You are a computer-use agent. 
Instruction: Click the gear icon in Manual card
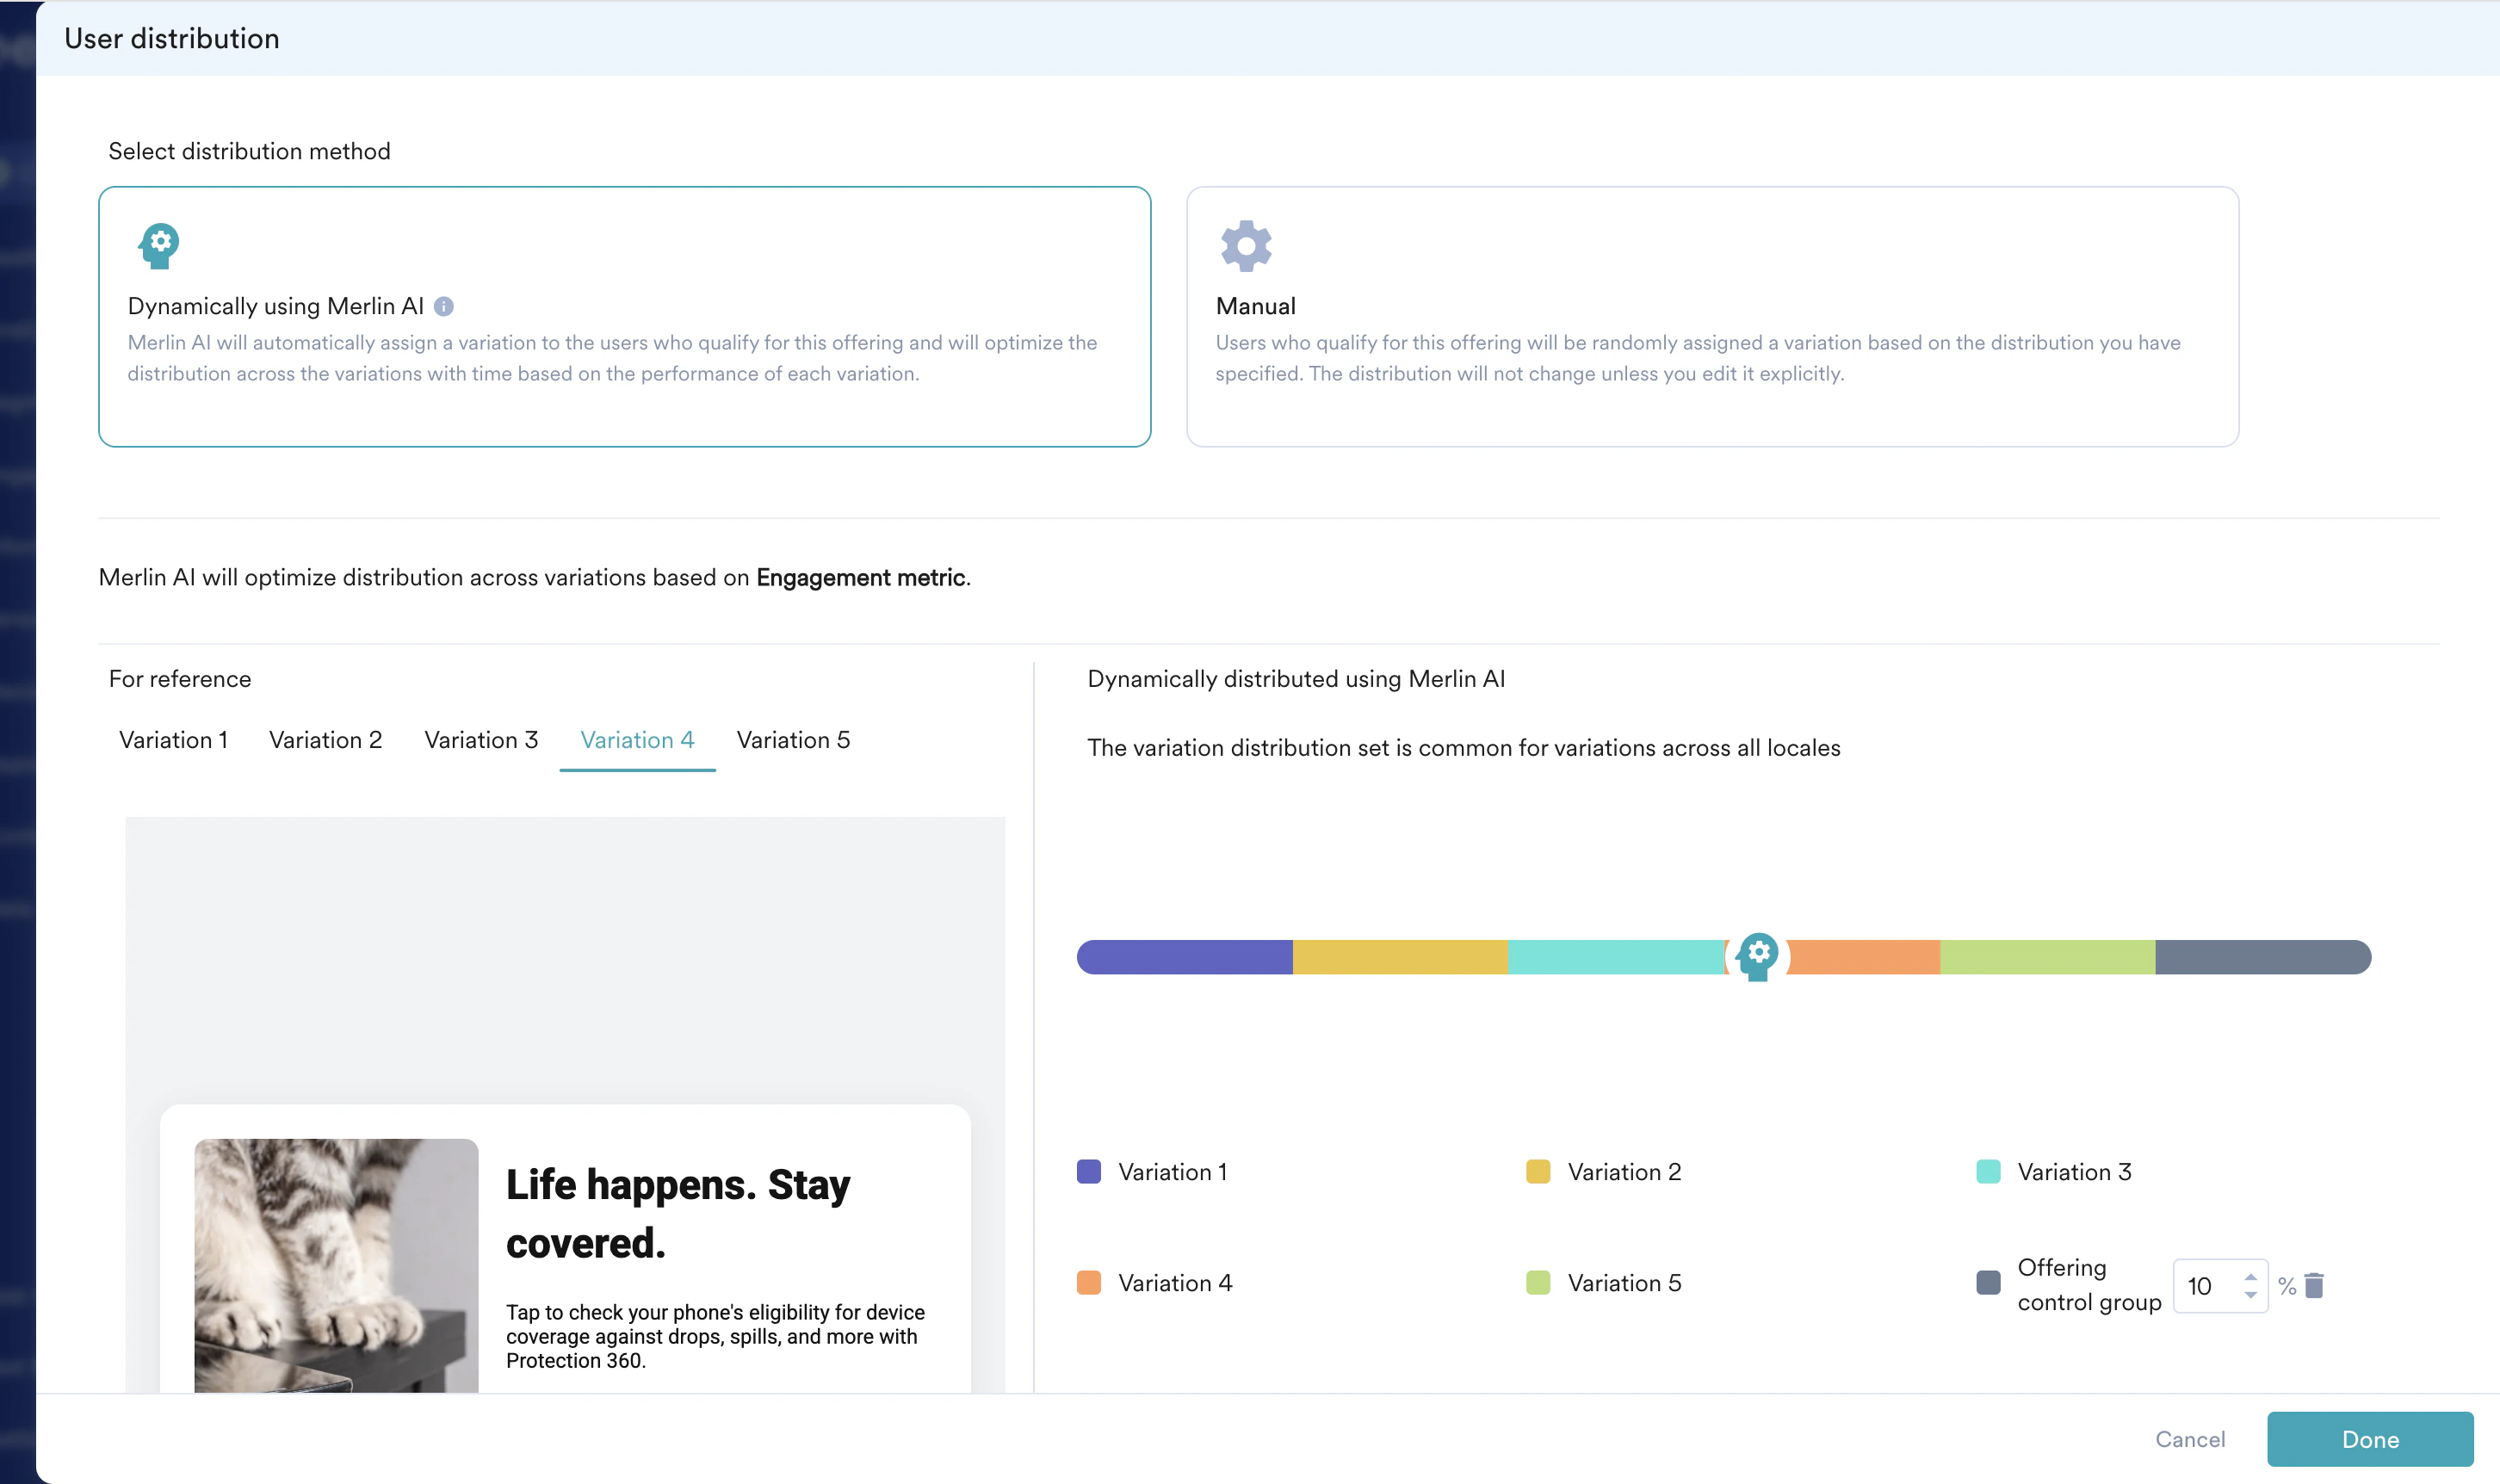1246,245
